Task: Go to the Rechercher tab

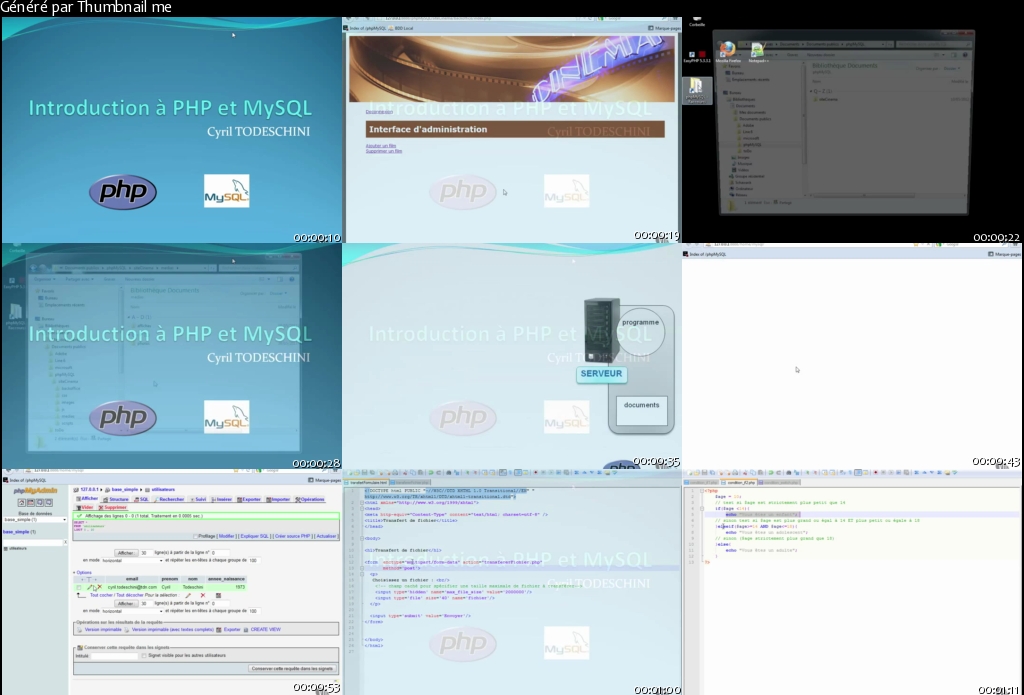Action: [169, 499]
